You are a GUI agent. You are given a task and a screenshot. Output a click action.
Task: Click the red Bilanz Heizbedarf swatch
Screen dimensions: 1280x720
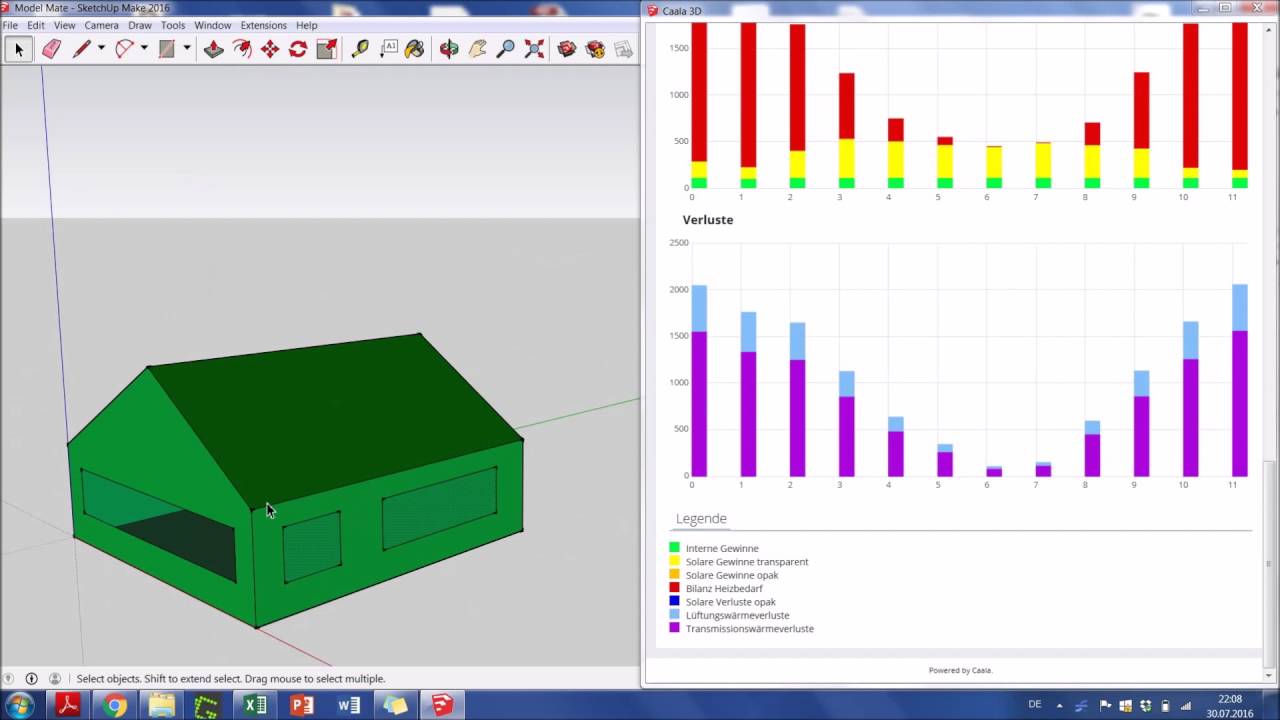coord(674,588)
